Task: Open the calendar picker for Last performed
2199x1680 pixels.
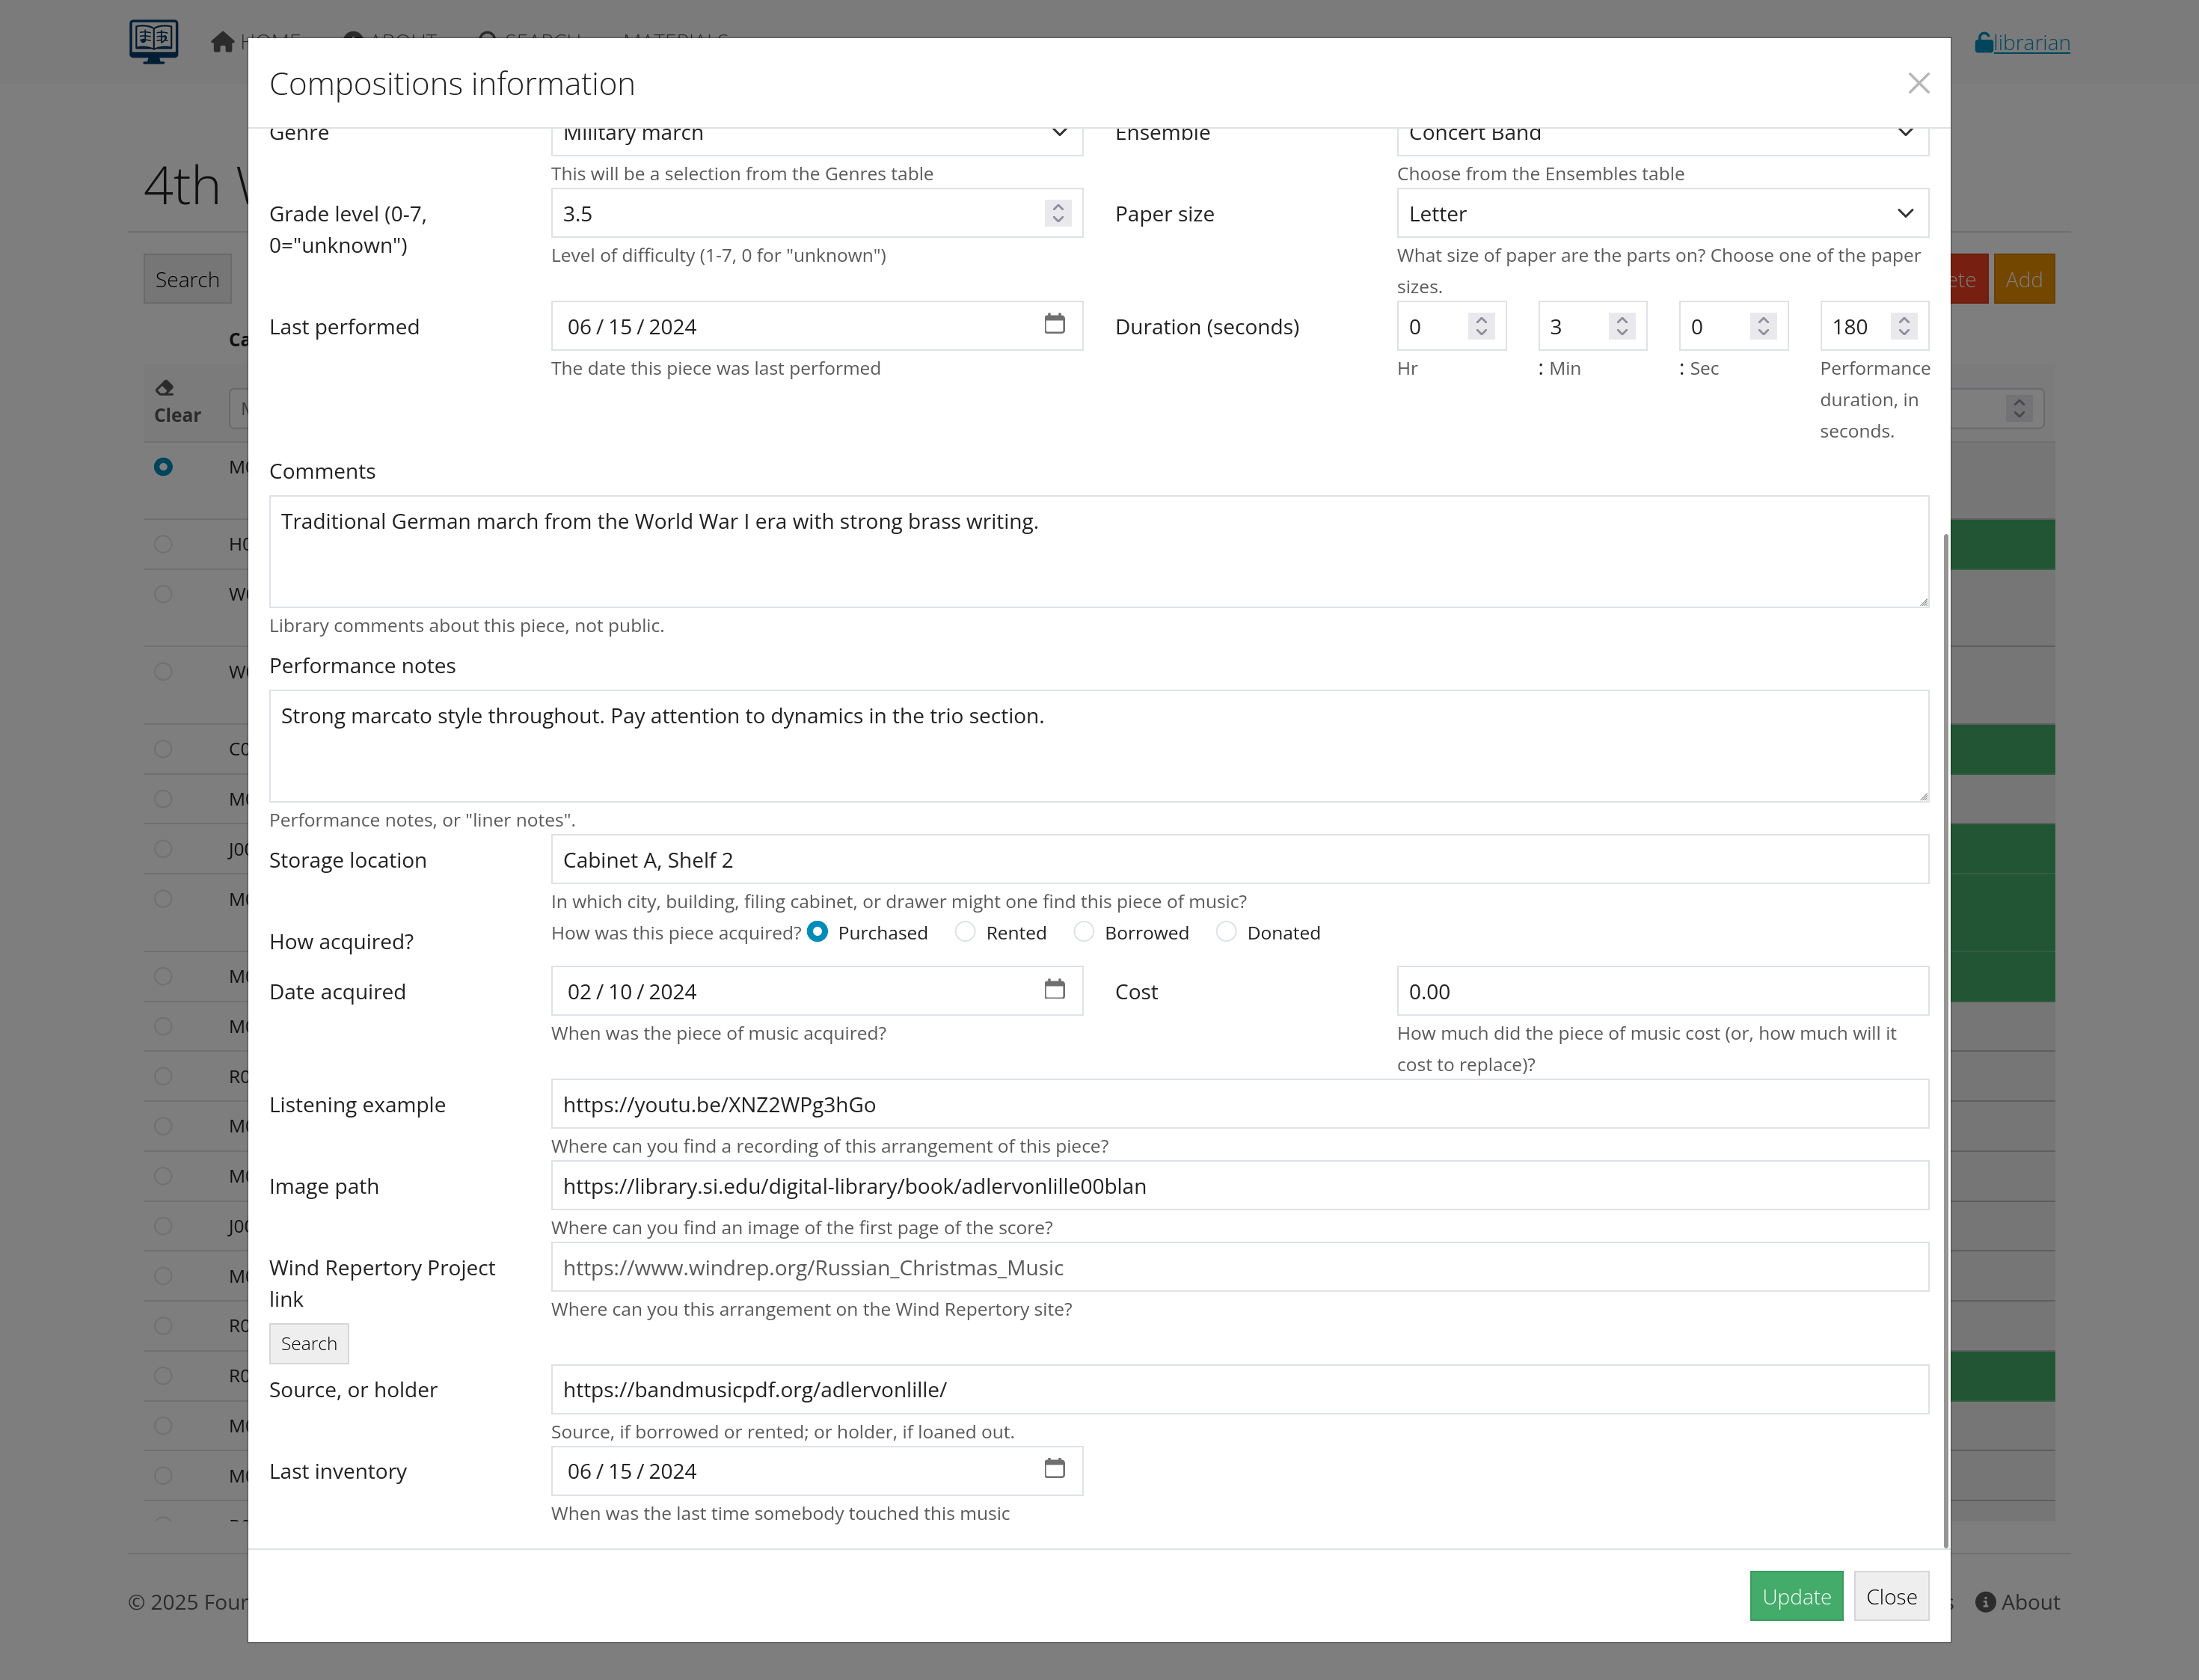Action: pyautogui.click(x=1056, y=325)
